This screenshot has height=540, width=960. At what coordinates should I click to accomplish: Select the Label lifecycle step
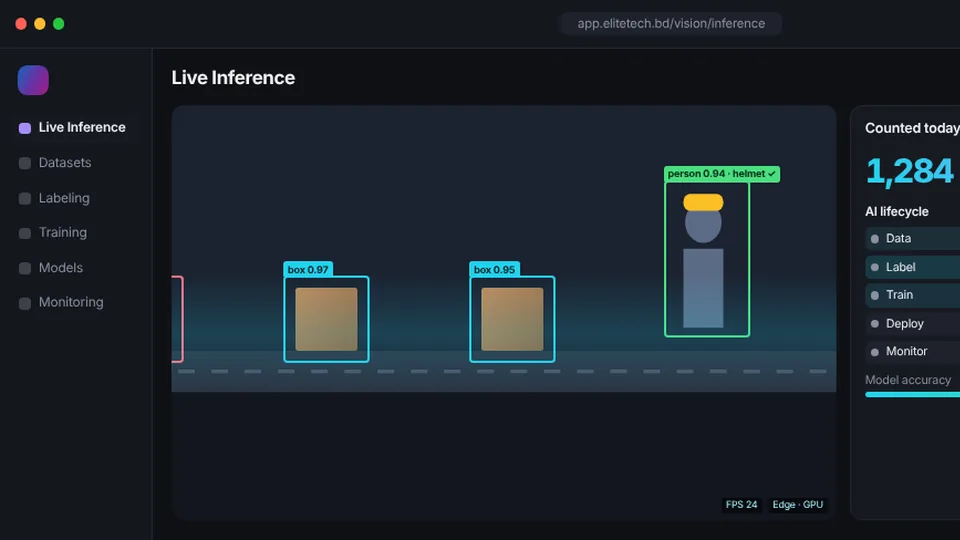click(x=912, y=267)
